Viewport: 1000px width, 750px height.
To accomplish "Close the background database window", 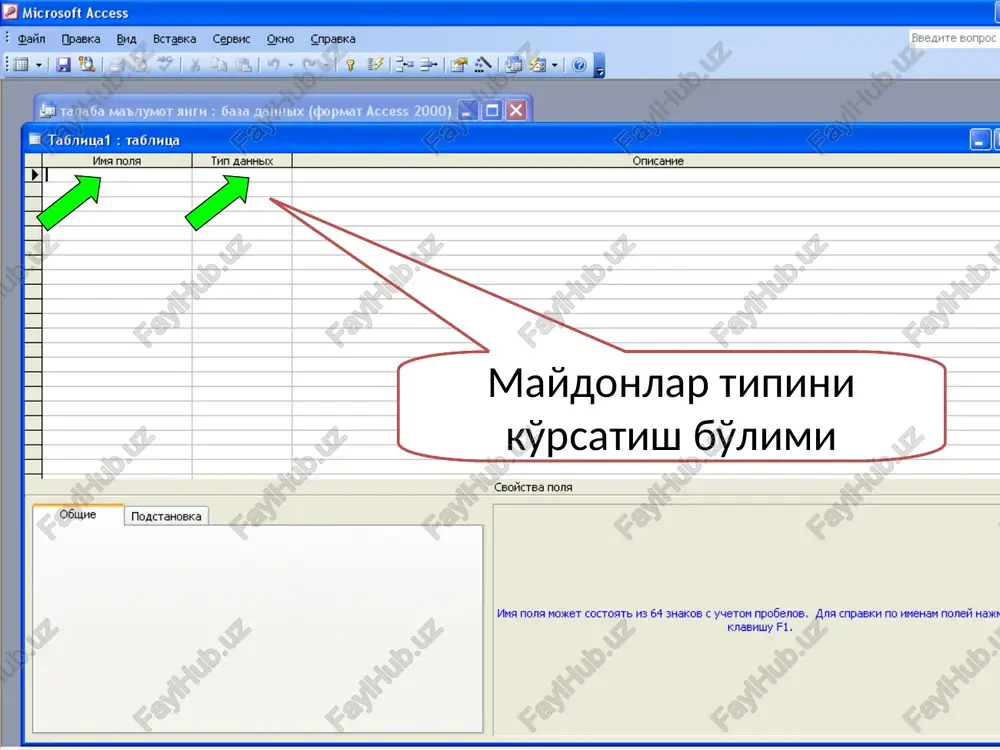I will (516, 110).
